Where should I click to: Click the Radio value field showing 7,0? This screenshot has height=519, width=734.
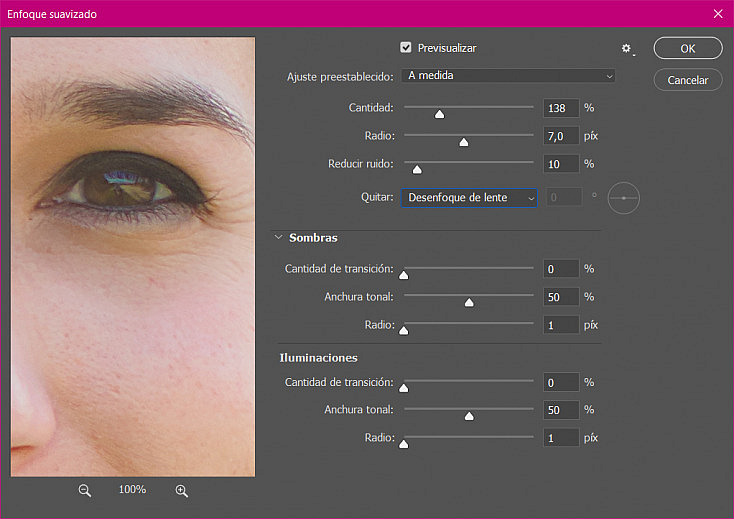click(561, 136)
